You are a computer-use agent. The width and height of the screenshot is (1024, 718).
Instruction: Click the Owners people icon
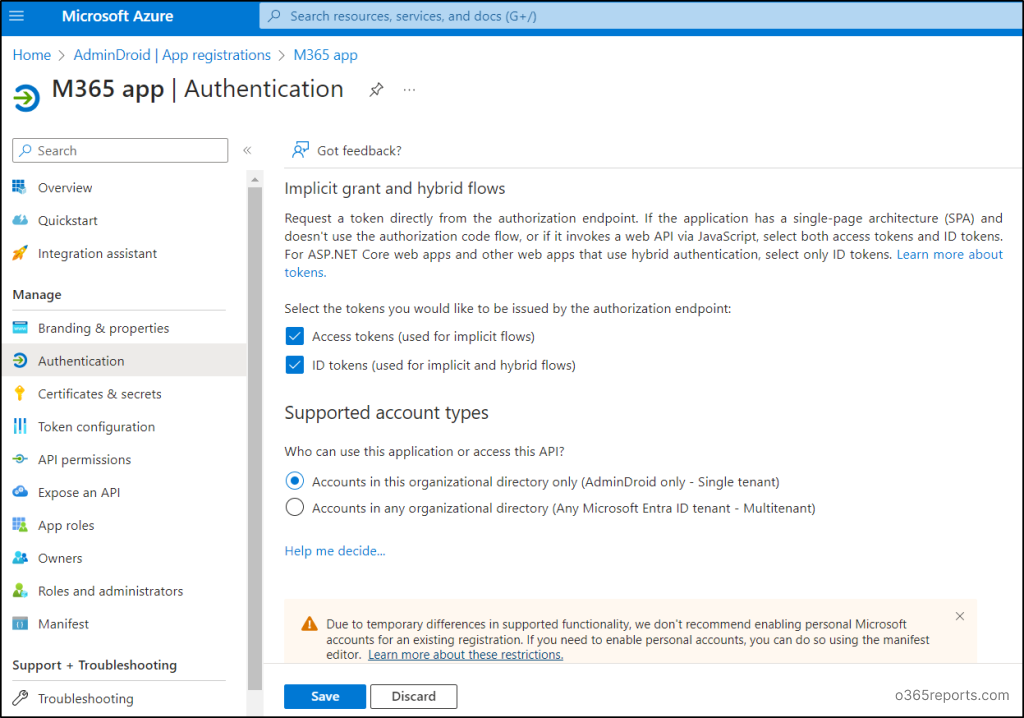pyautogui.click(x=20, y=558)
